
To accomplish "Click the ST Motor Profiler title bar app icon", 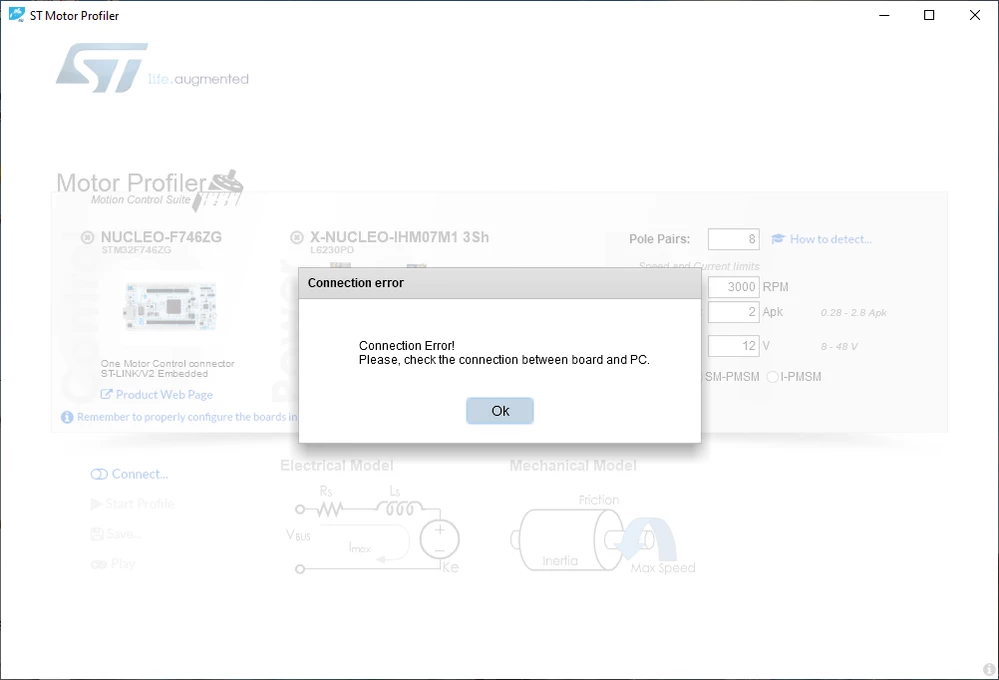I will [x=17, y=15].
